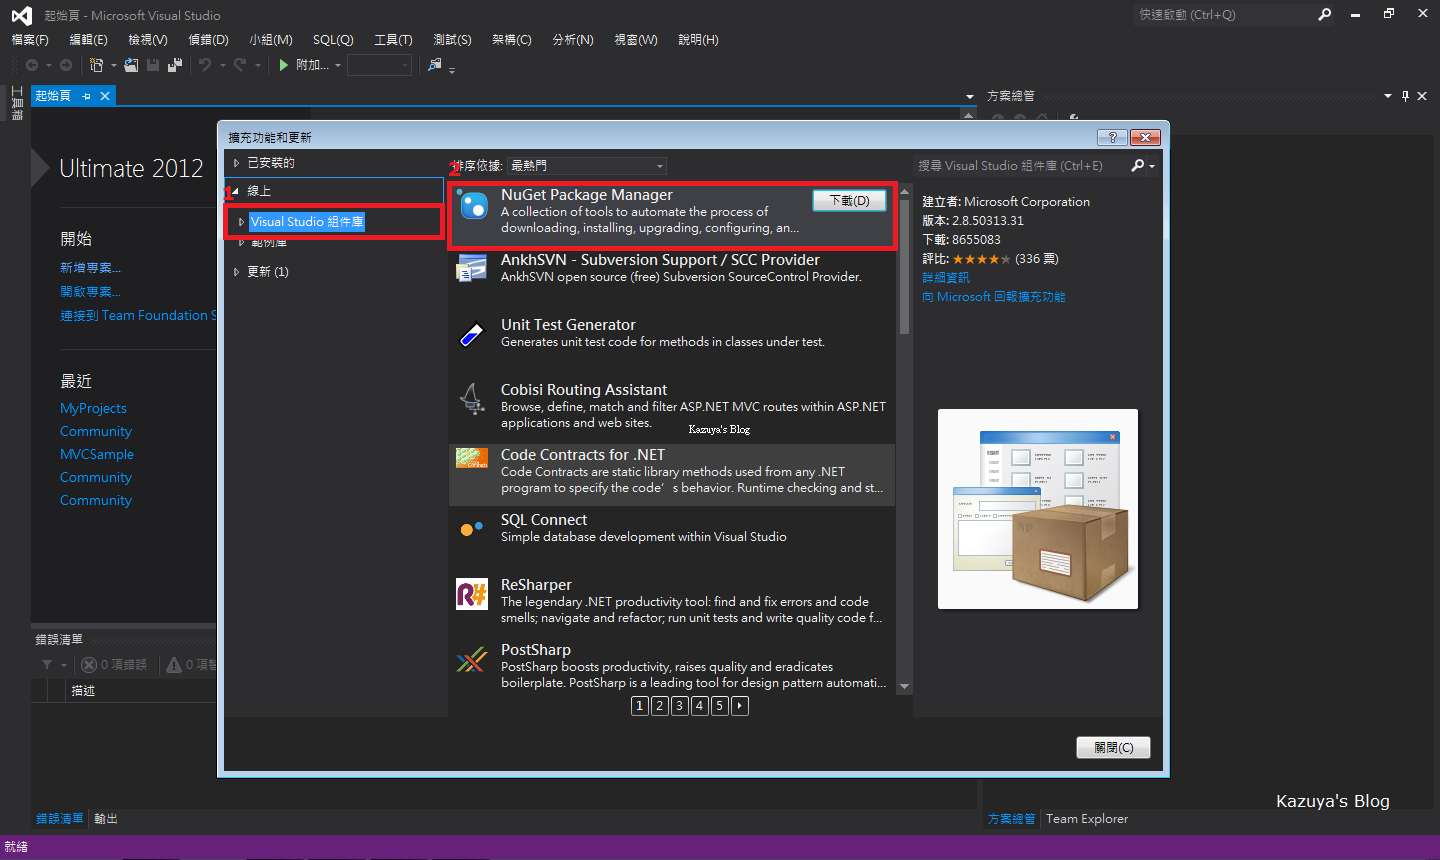Open the new project dropdown arrow
This screenshot has width=1440, height=860.
point(113,66)
